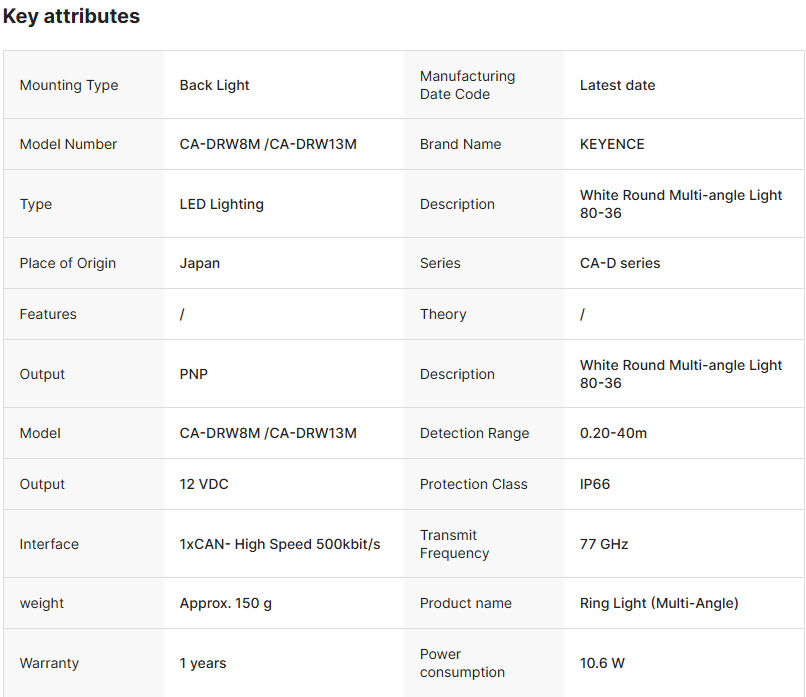Select the "12 VDC" output value
806x697 pixels.
point(207,484)
